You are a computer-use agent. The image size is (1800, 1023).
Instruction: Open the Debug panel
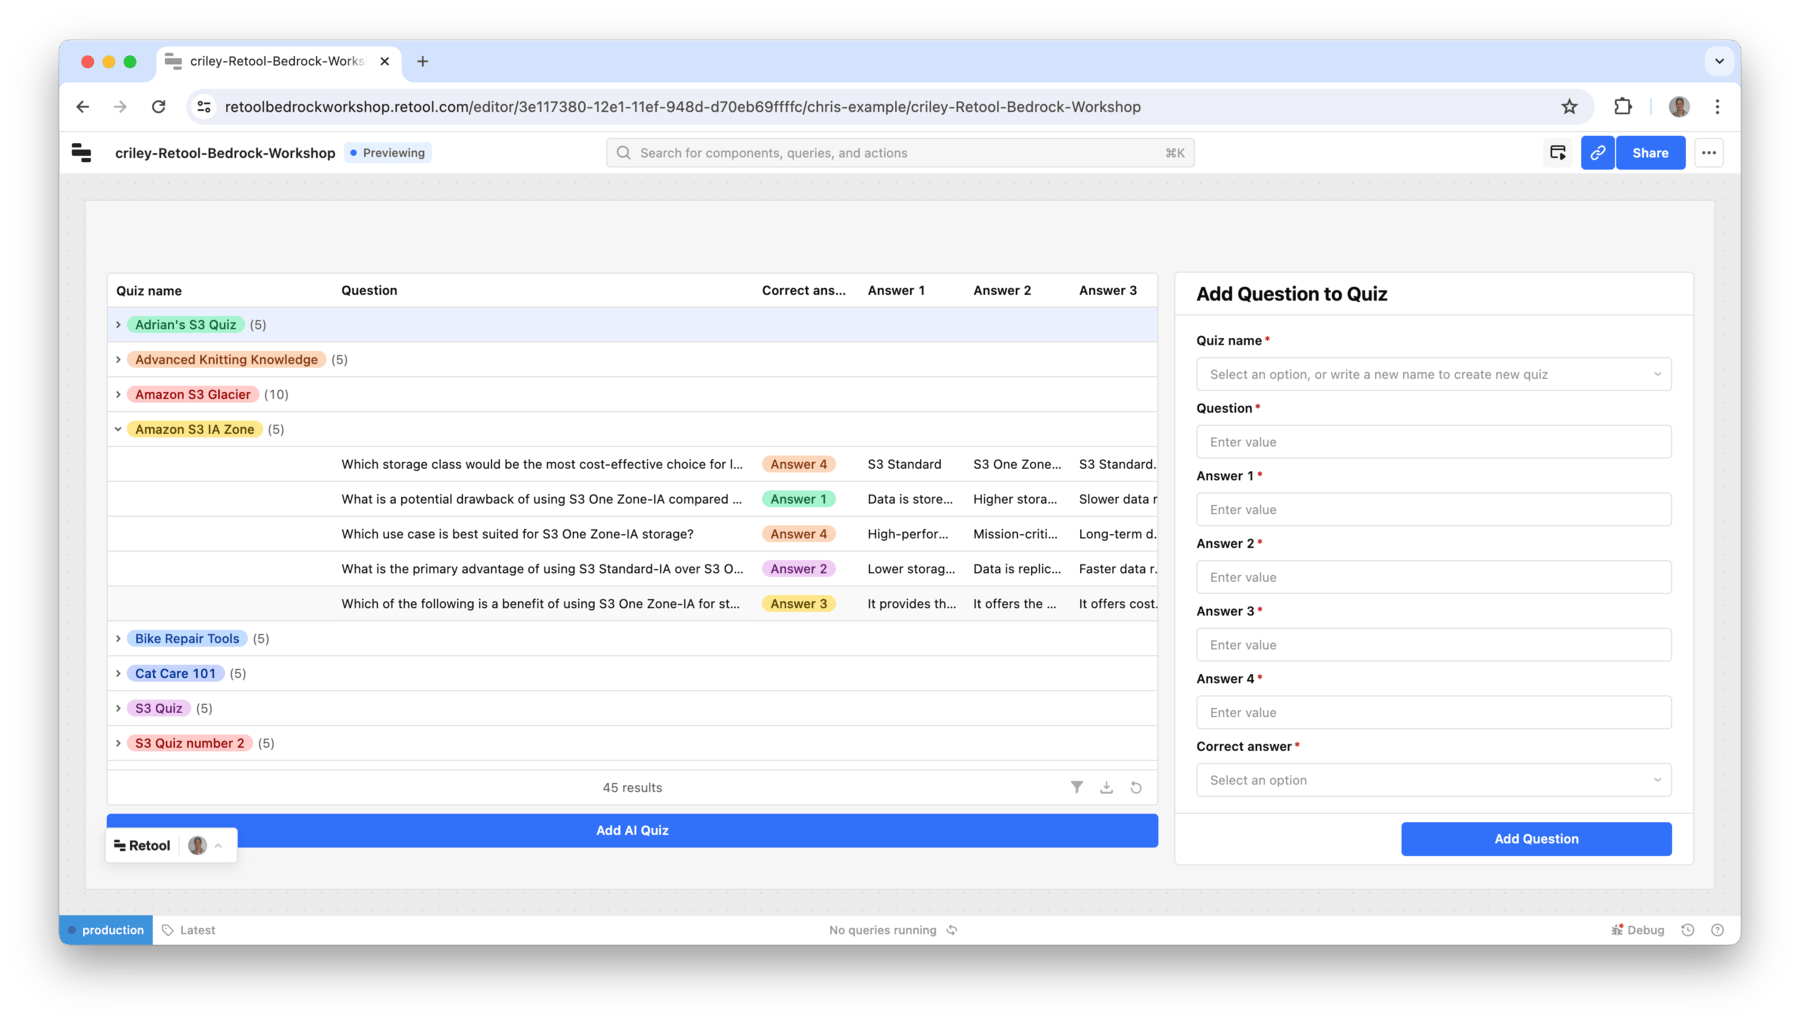tap(1637, 930)
